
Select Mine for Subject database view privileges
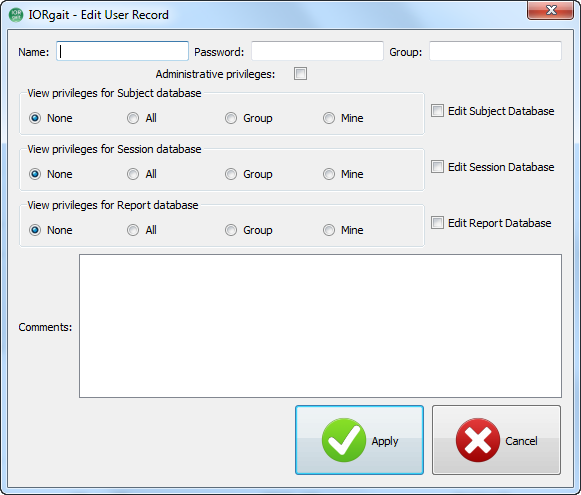(329, 118)
